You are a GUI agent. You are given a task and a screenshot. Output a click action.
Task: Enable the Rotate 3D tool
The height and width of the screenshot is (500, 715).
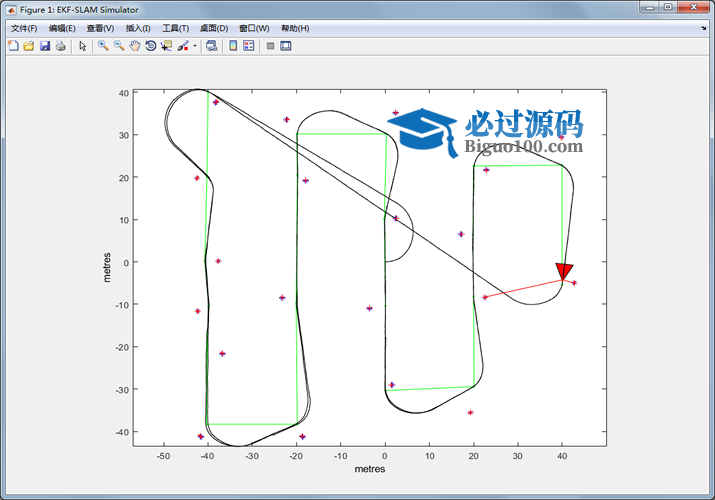click(x=150, y=46)
